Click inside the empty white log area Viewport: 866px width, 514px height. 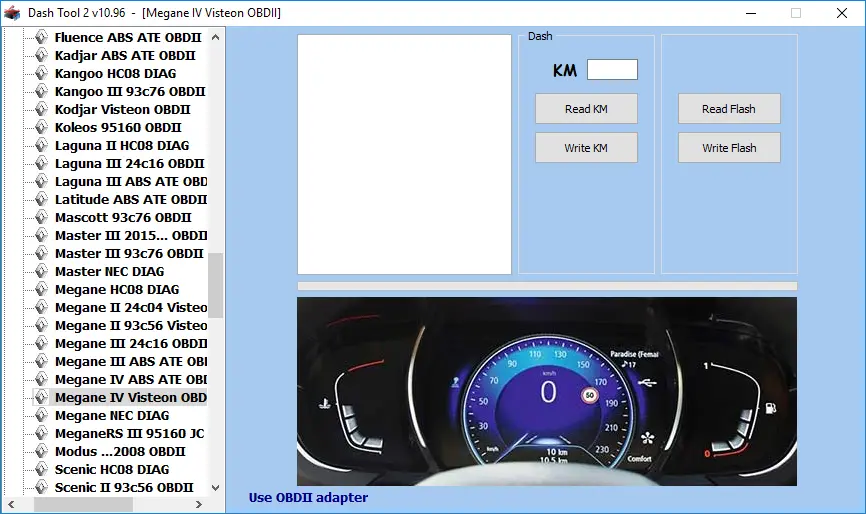coord(404,155)
